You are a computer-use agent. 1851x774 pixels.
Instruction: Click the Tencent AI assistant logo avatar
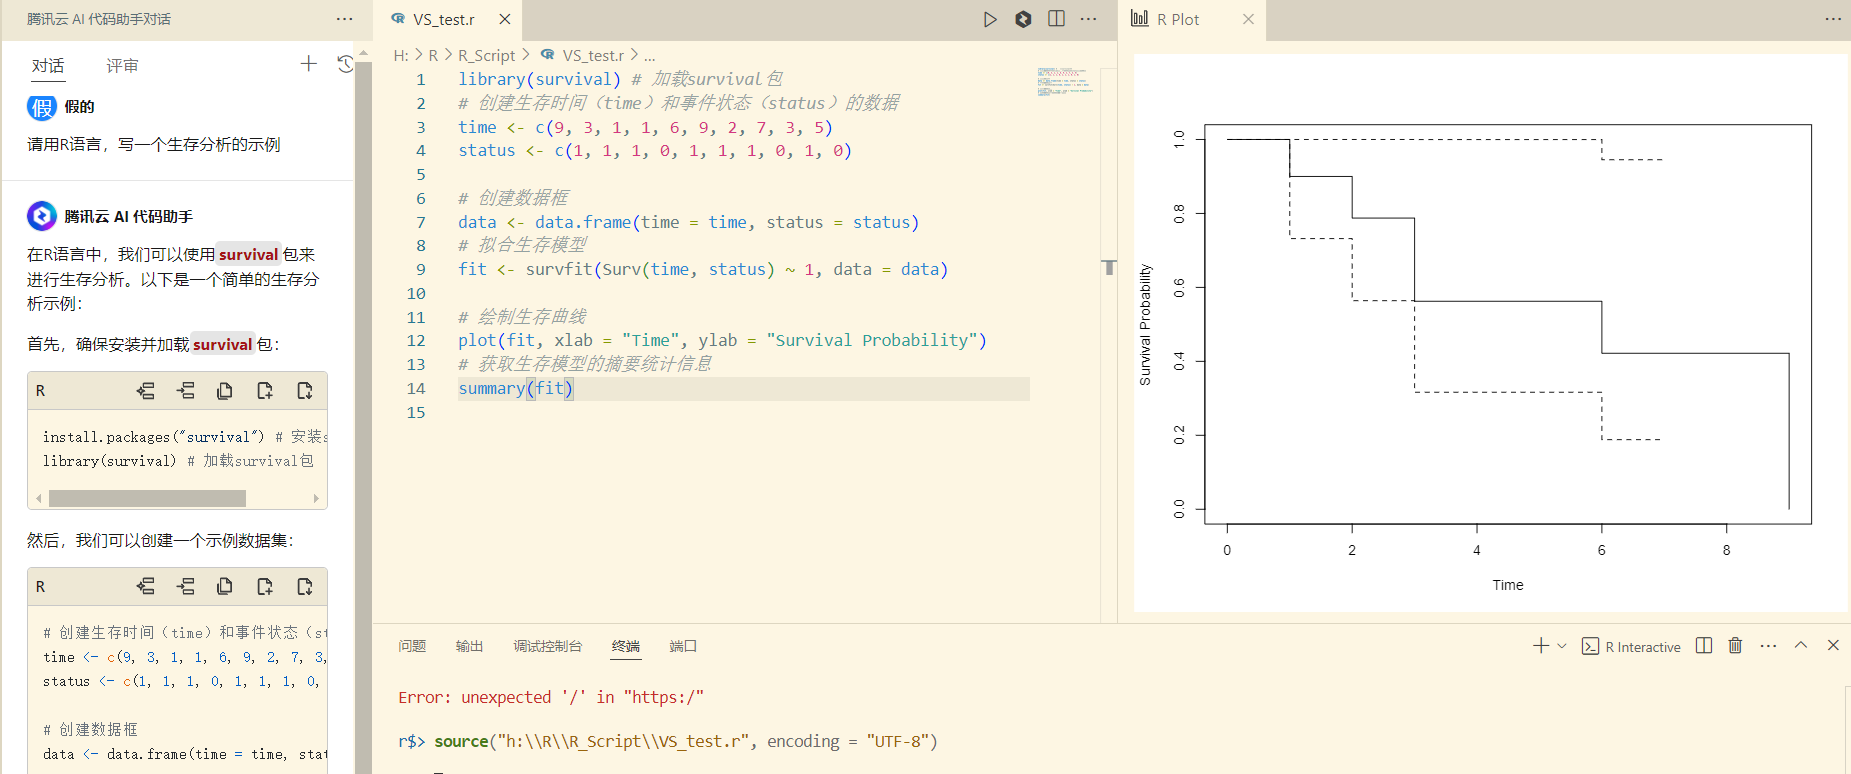(42, 216)
